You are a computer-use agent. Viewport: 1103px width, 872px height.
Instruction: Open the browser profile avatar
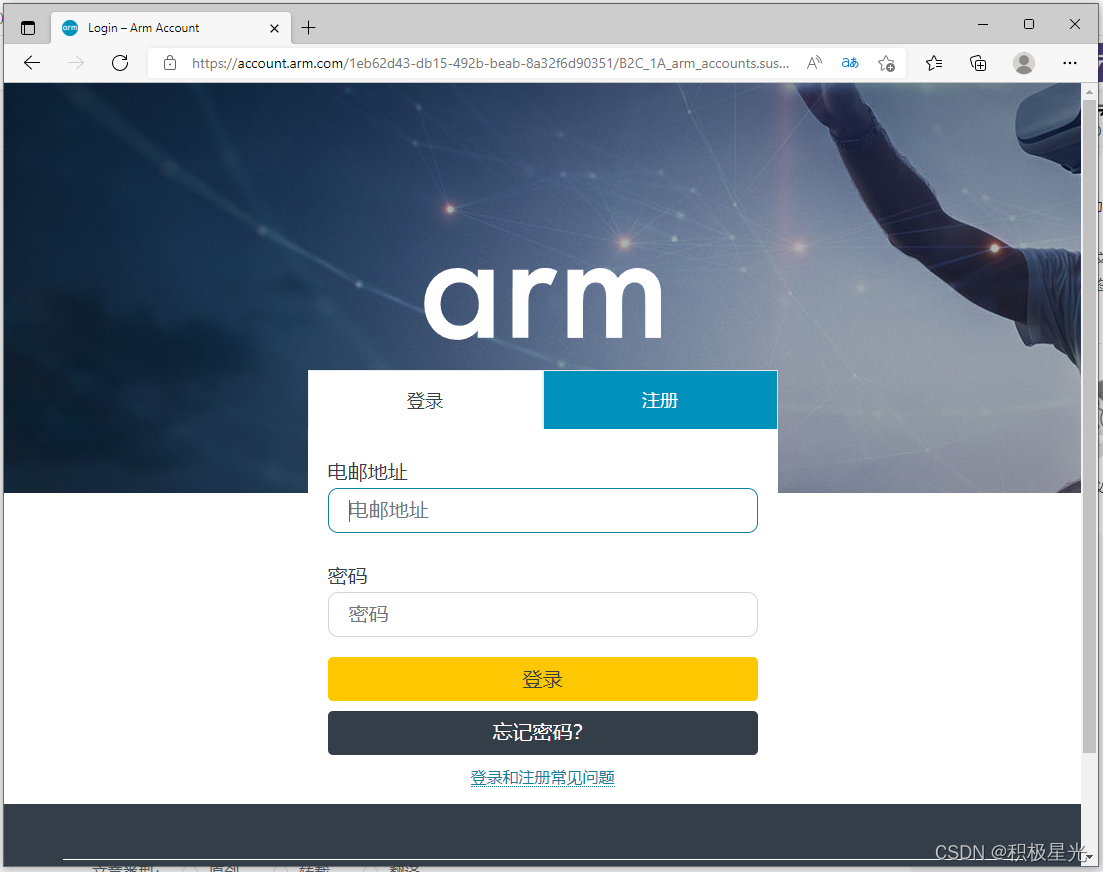pos(1024,63)
